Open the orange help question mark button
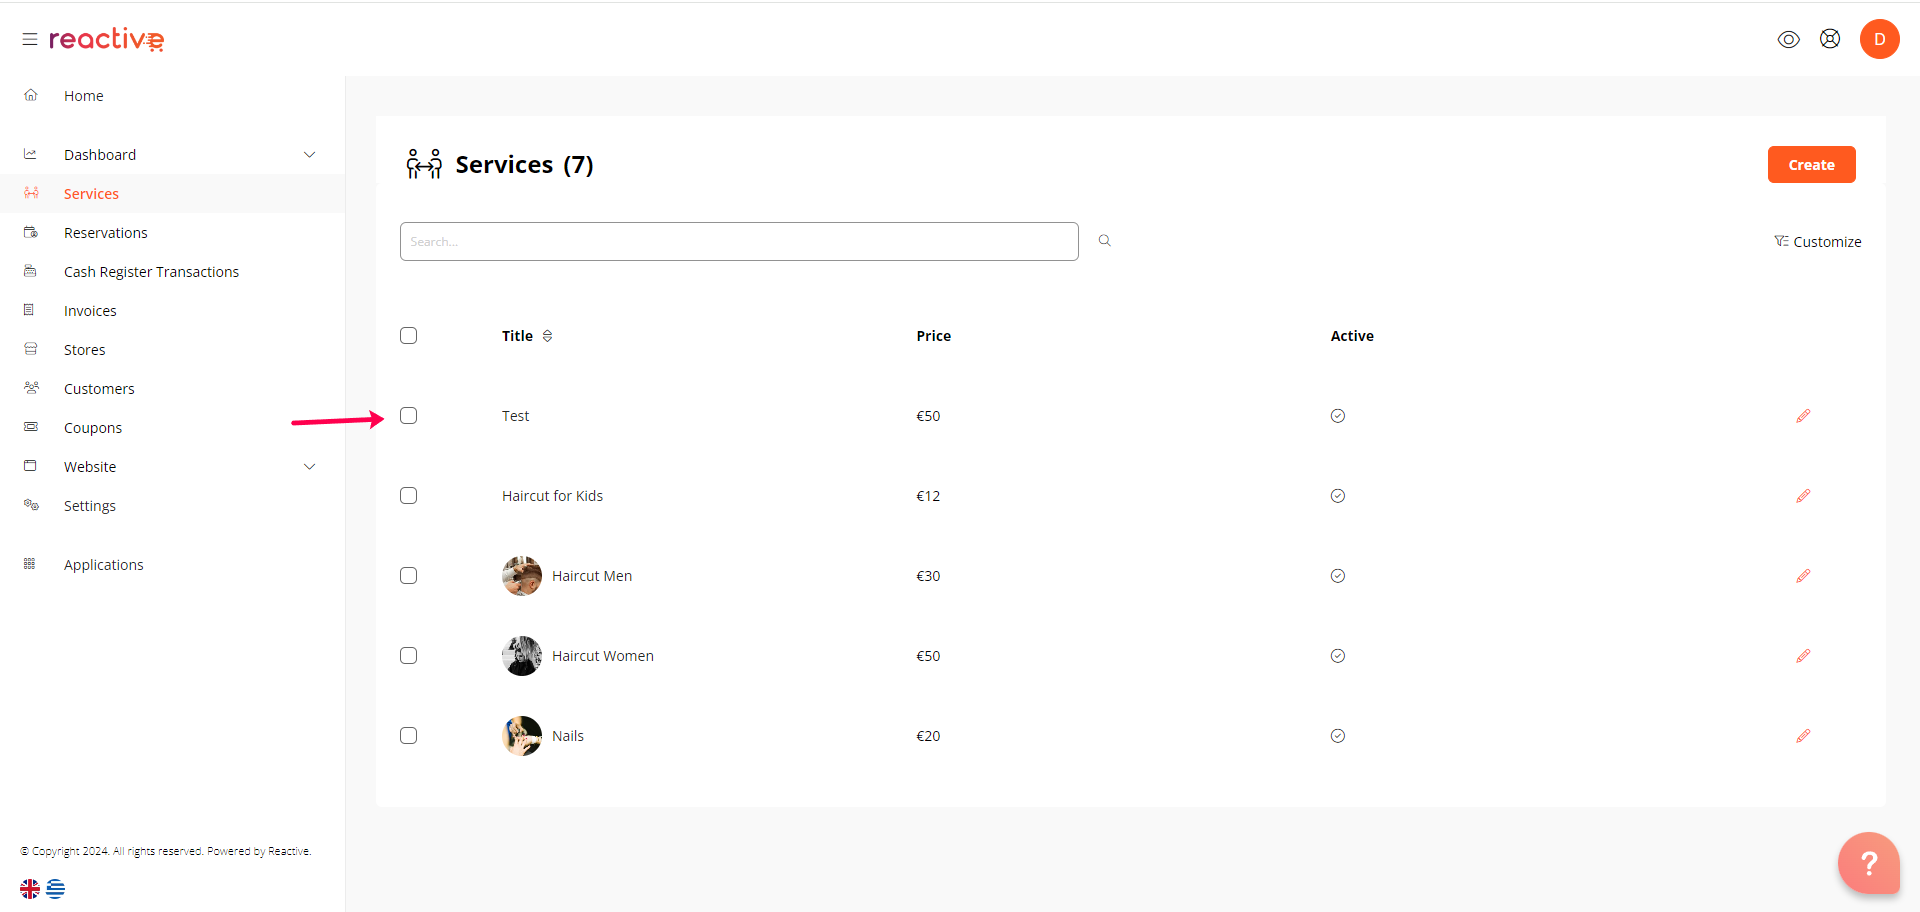This screenshot has height=912, width=1920. coord(1867,862)
